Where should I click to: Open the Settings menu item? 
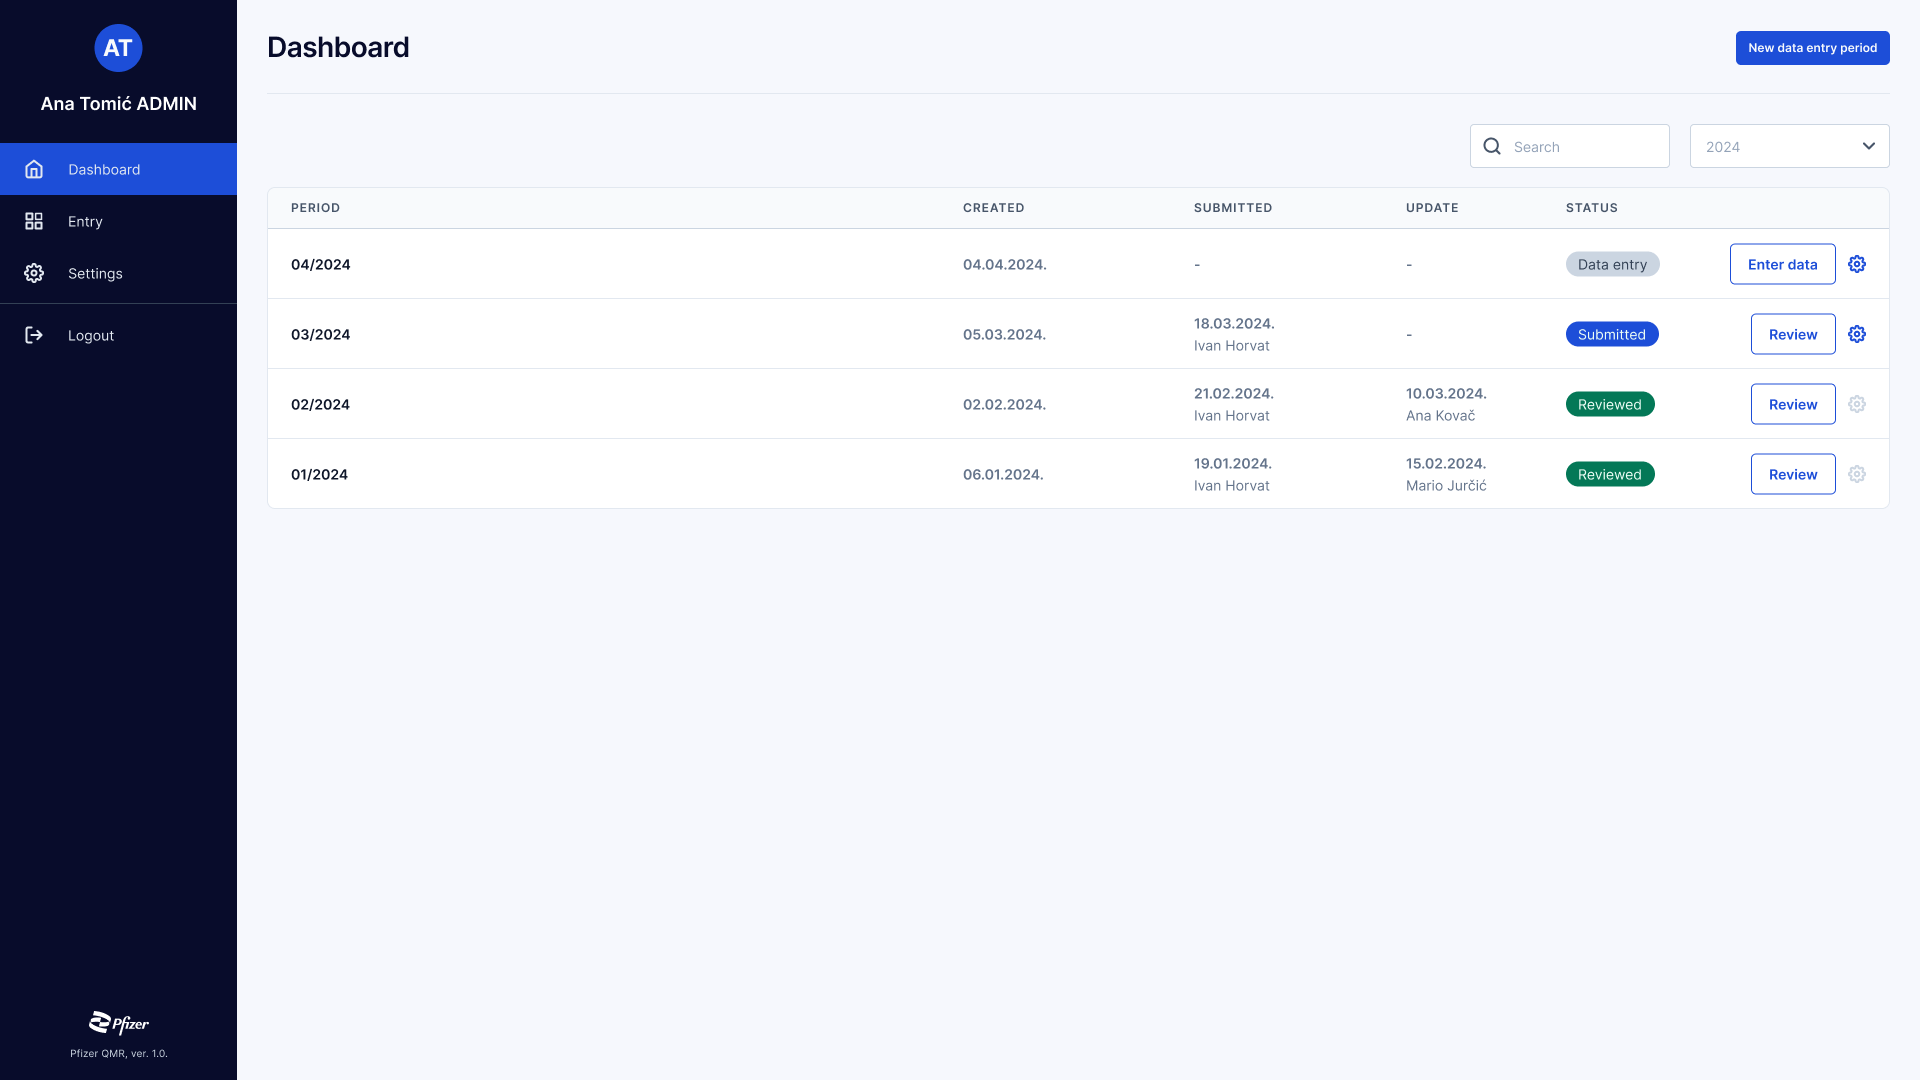tap(118, 273)
